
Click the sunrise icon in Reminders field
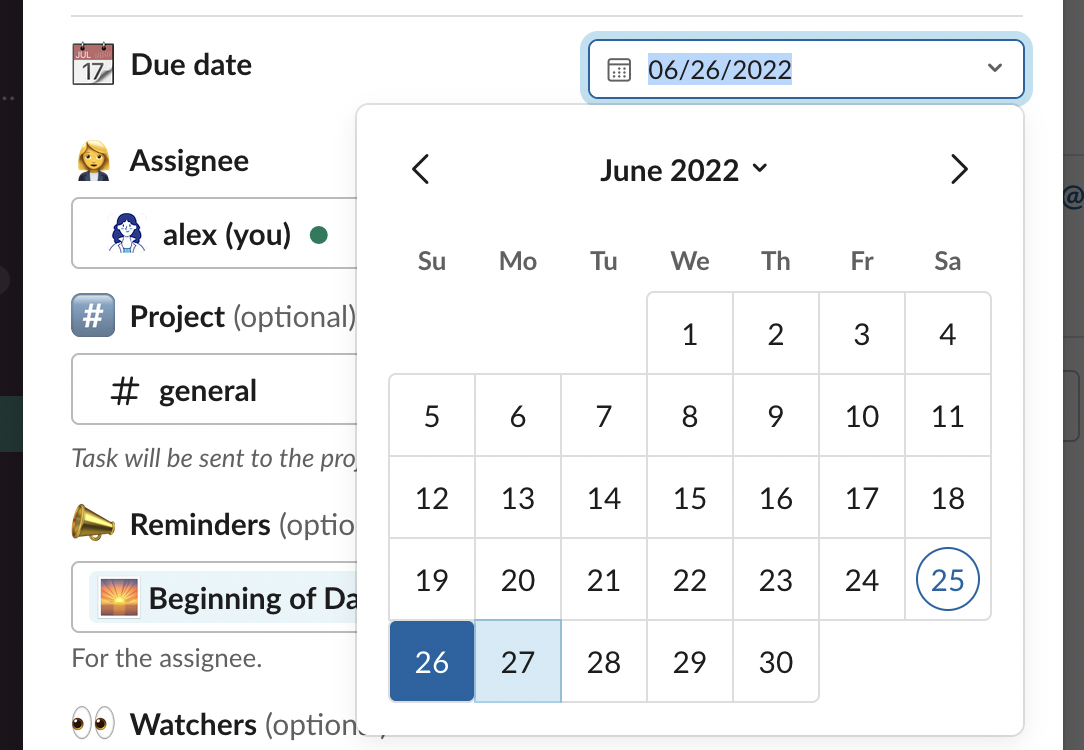118,599
